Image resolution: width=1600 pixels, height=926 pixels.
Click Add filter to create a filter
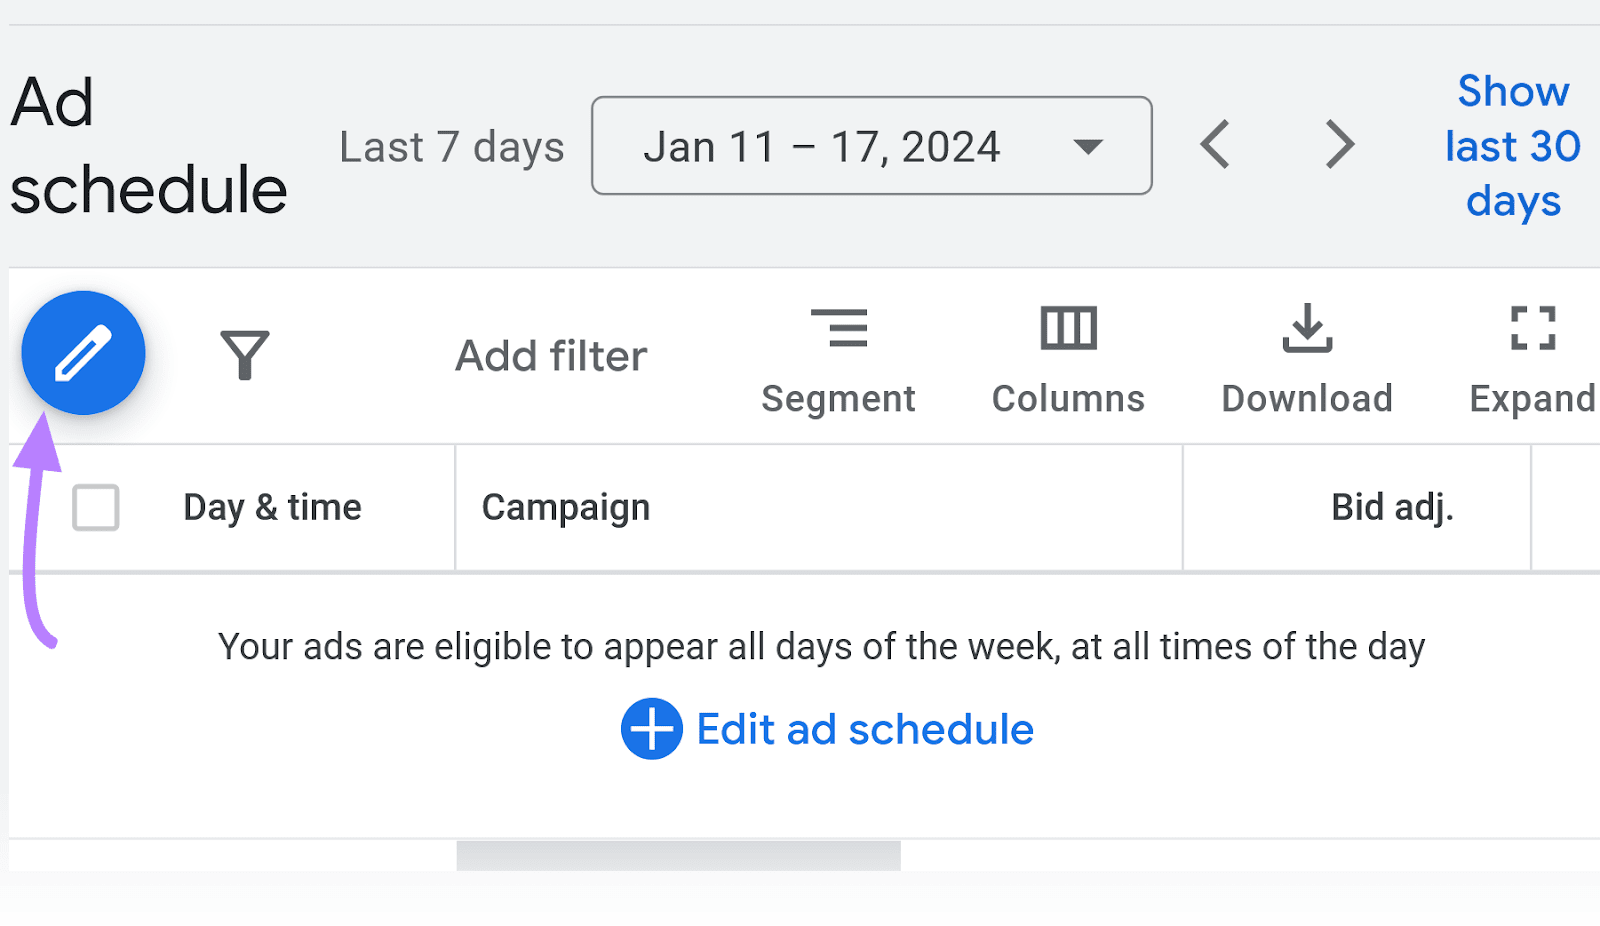pos(551,354)
